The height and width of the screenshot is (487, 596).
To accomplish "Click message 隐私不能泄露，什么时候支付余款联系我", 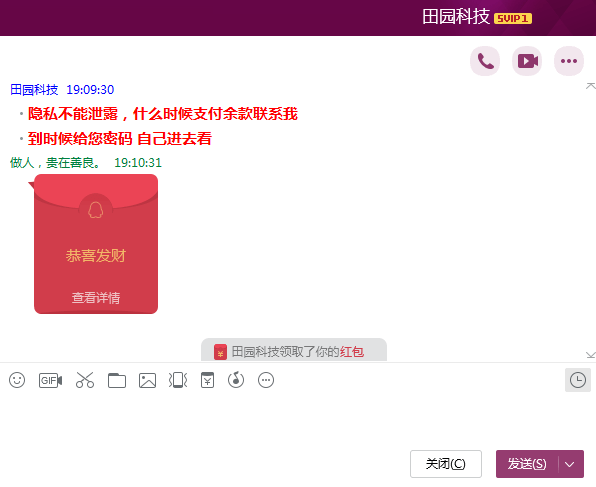I will point(163,114).
